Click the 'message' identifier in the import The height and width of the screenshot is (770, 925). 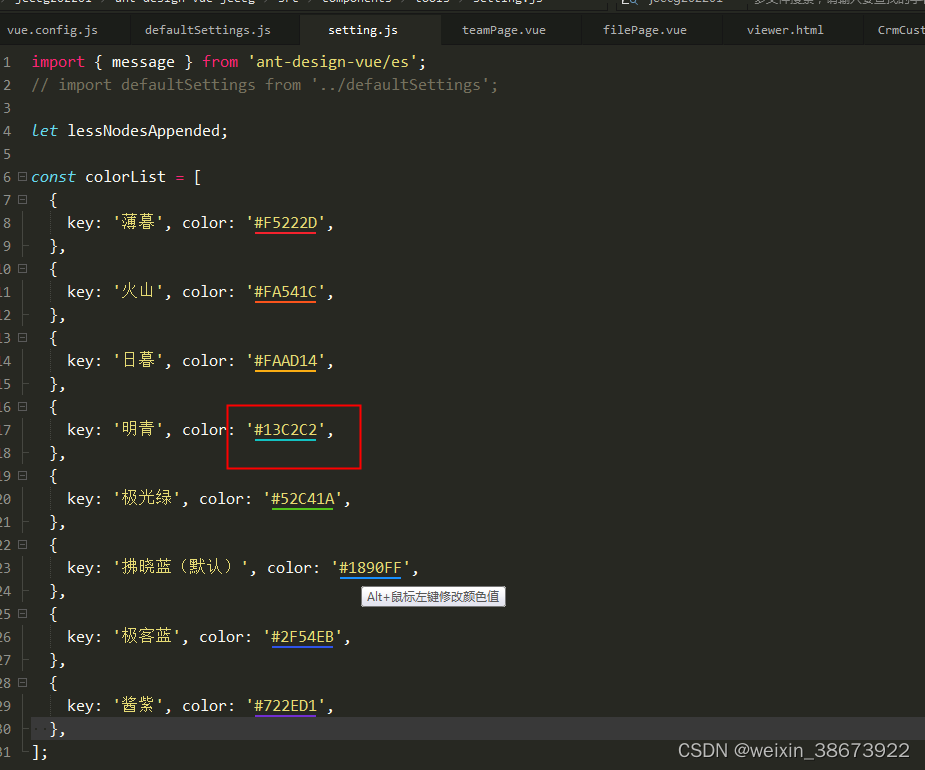[x=143, y=62]
